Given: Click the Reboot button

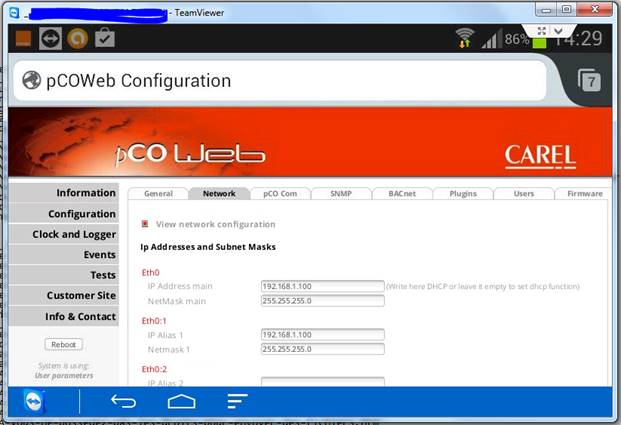Looking at the screenshot, I should pyautogui.click(x=64, y=345).
